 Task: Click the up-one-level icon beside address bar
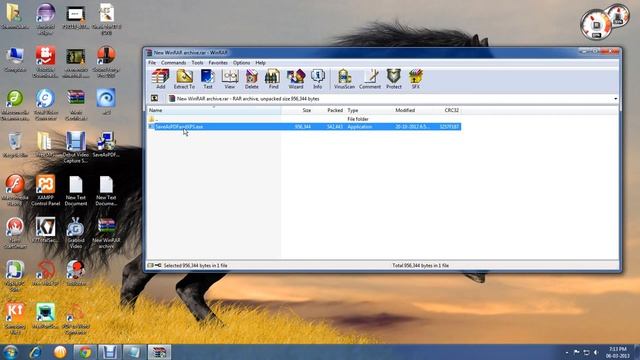pos(155,98)
